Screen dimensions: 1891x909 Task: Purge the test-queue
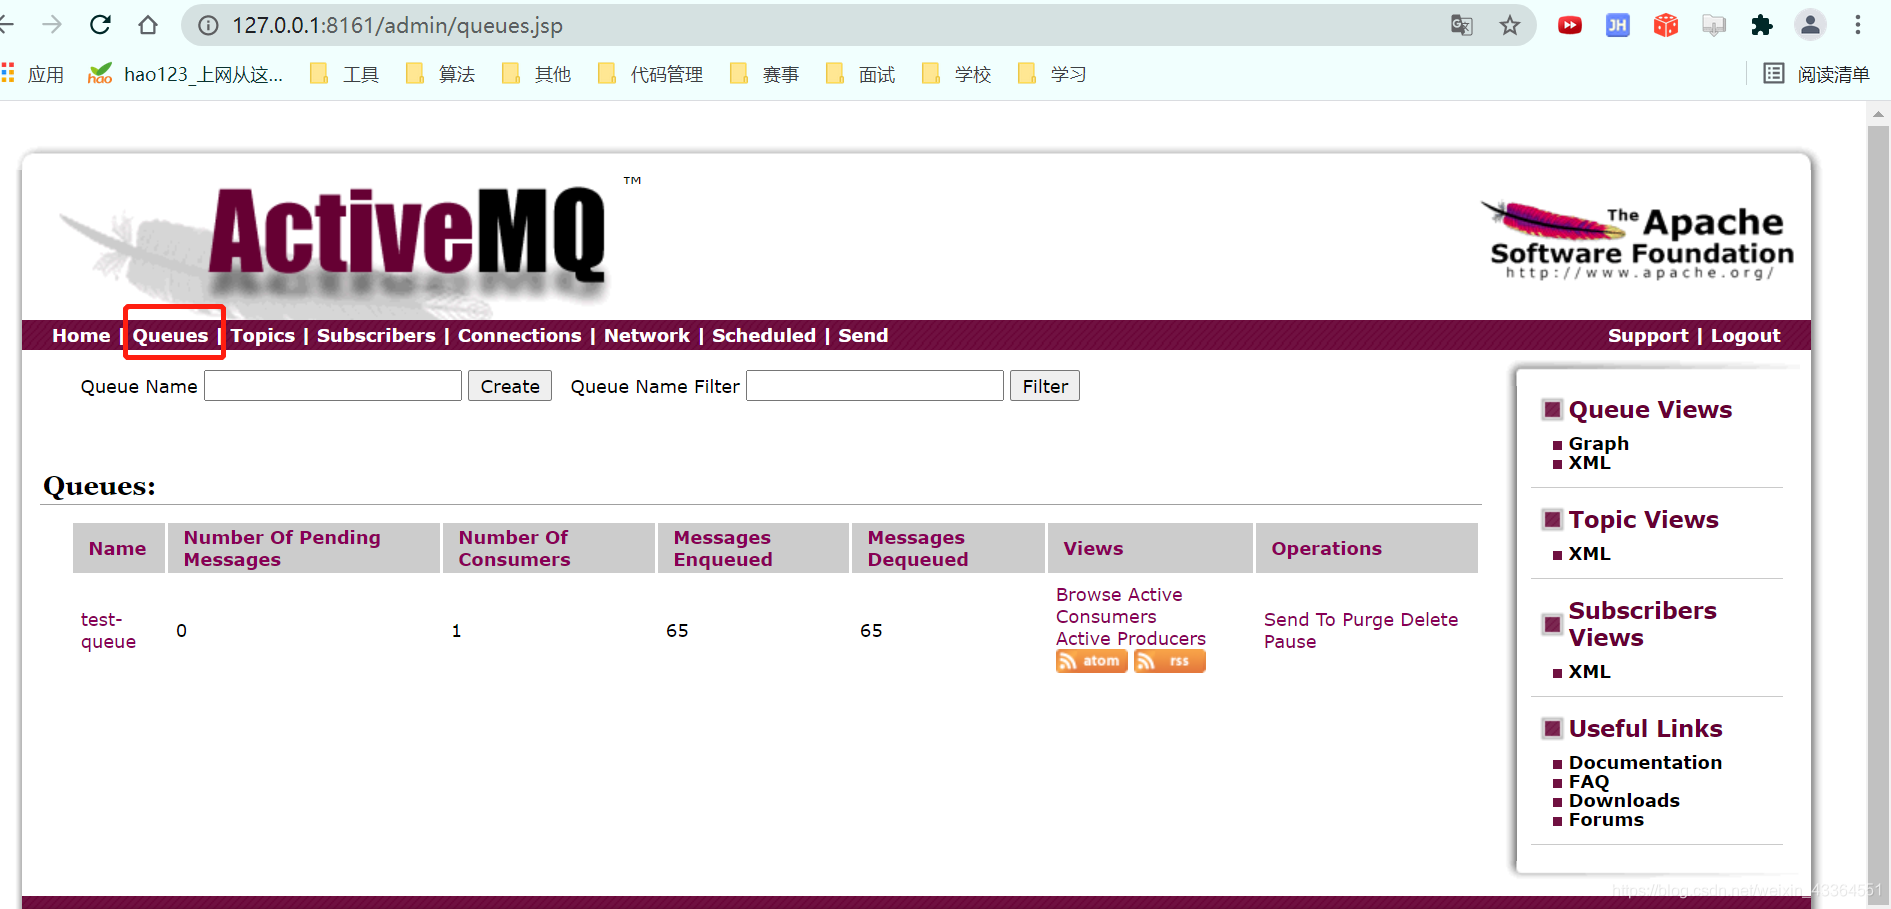(1369, 620)
